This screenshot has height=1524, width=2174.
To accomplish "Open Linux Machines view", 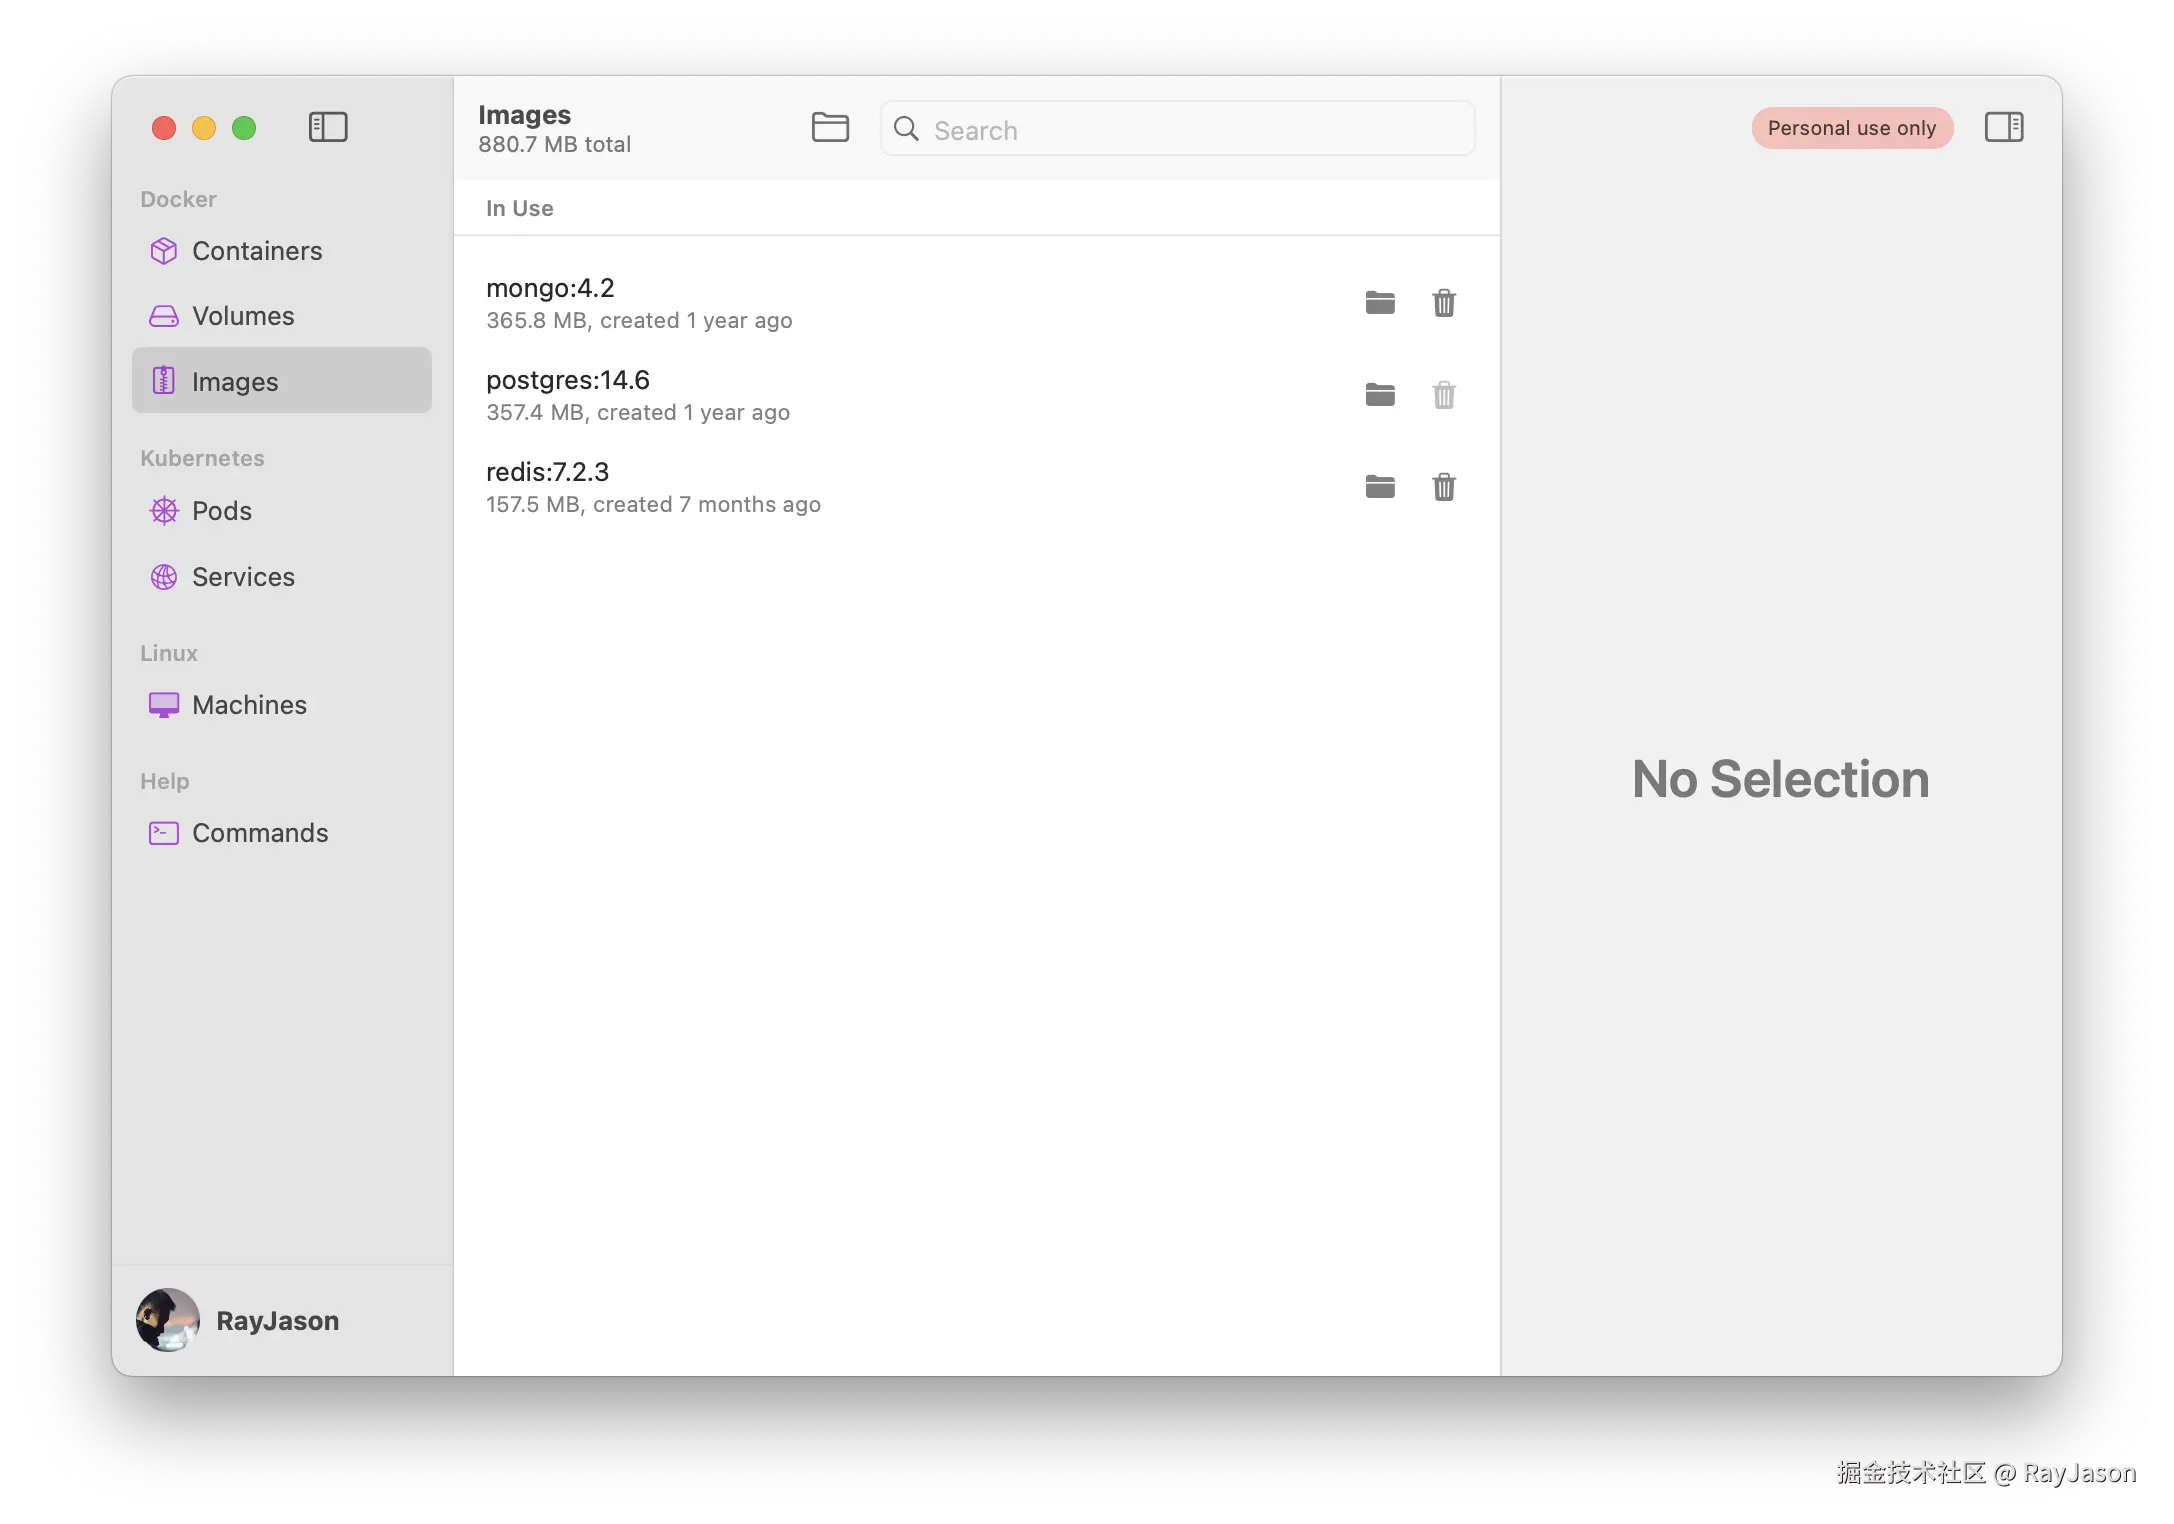I will (x=249, y=705).
